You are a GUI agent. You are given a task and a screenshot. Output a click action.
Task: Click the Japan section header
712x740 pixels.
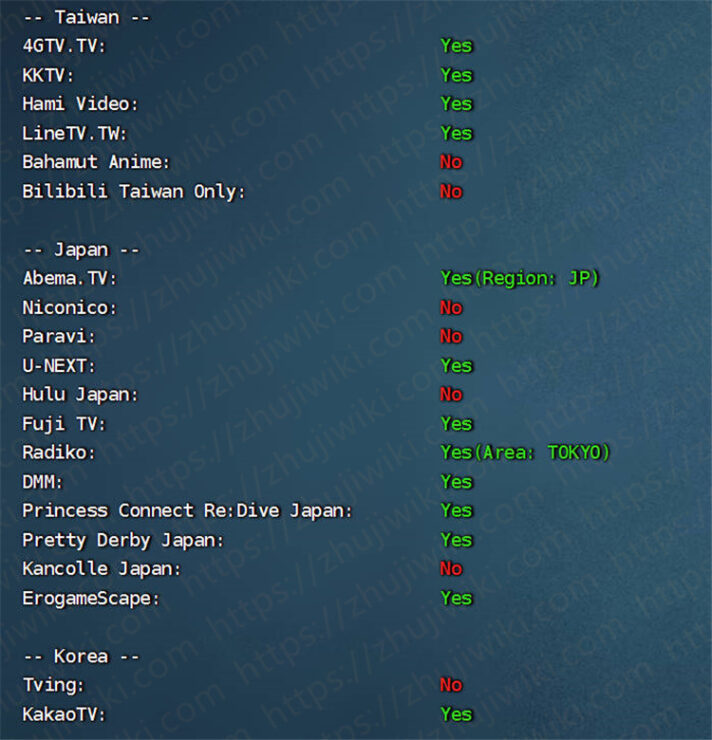pyautogui.click(x=82, y=250)
